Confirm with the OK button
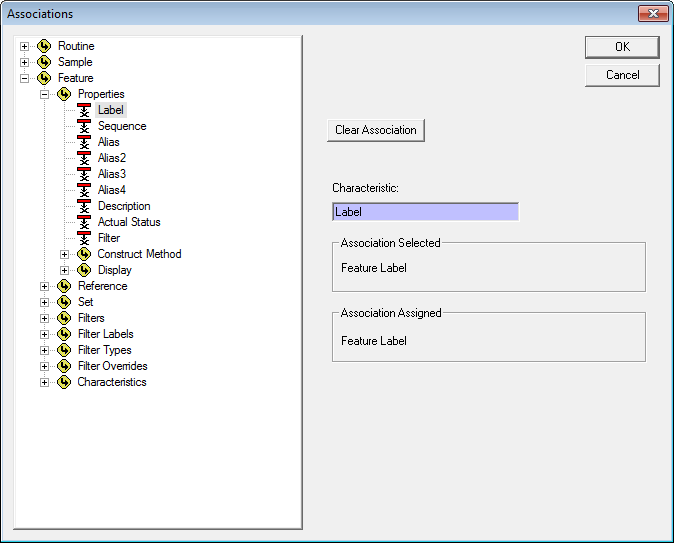 point(622,47)
